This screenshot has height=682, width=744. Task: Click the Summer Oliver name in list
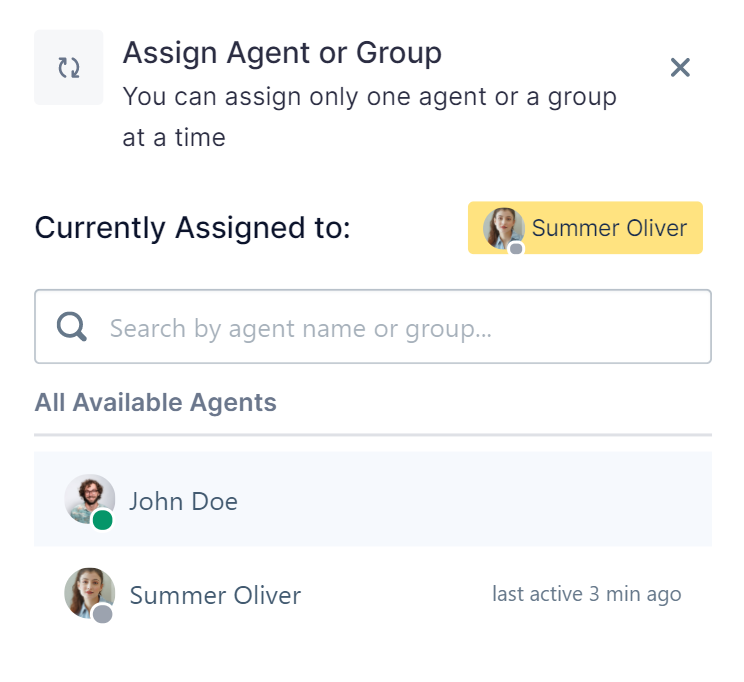215,595
